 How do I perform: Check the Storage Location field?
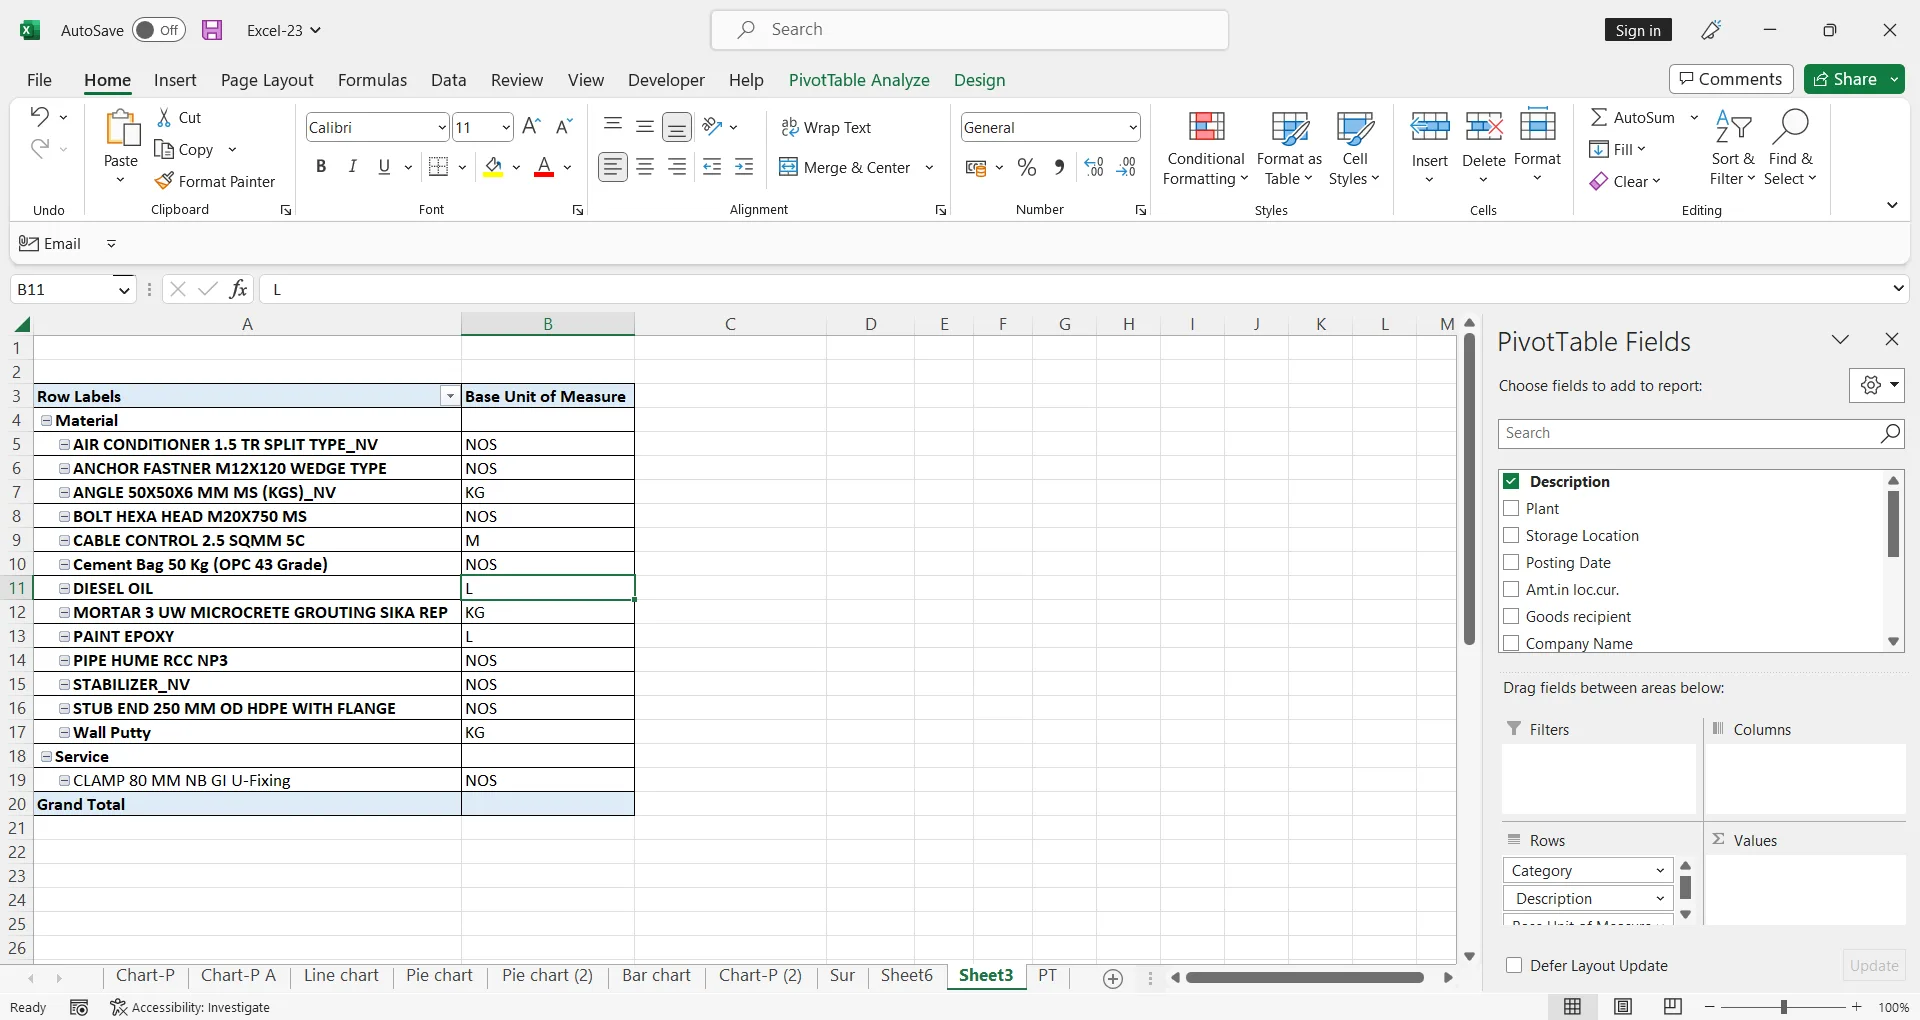point(1511,535)
